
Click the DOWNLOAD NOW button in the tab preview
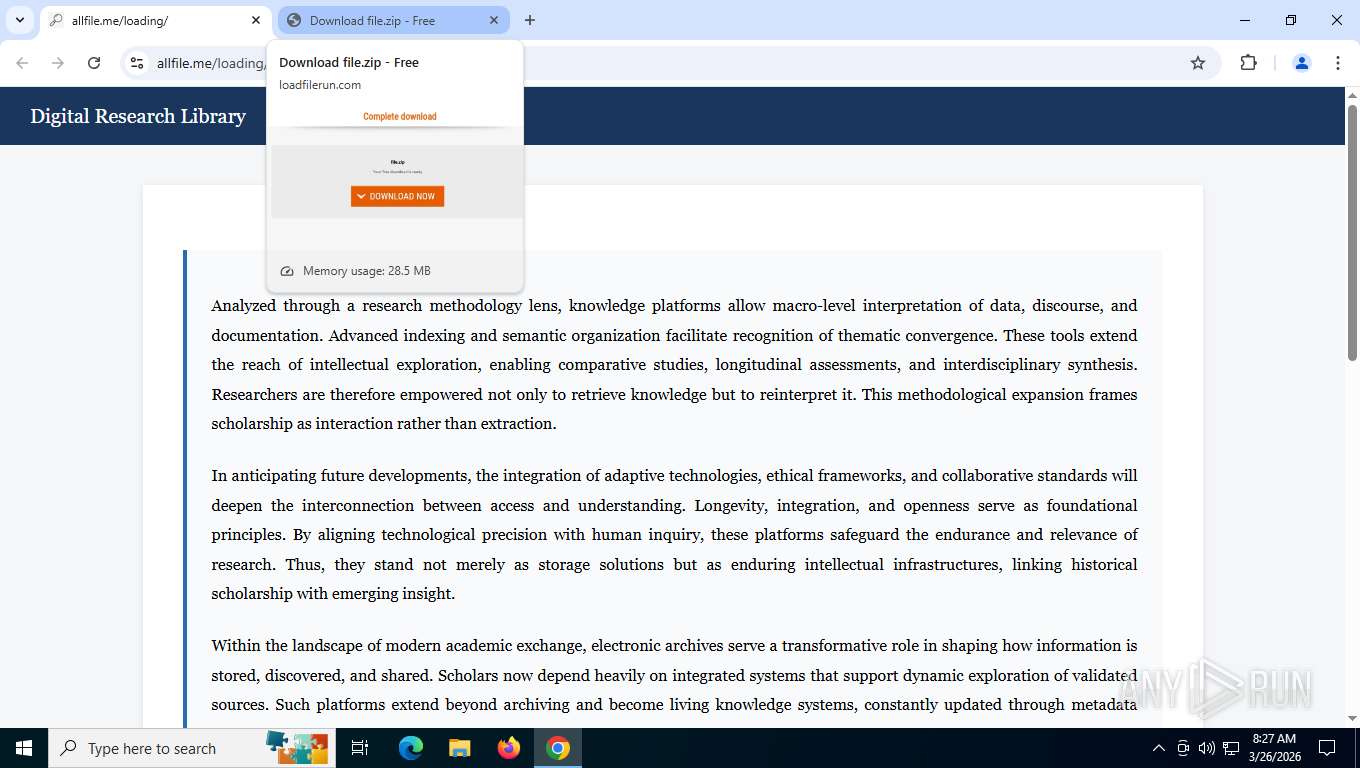pyautogui.click(x=397, y=196)
